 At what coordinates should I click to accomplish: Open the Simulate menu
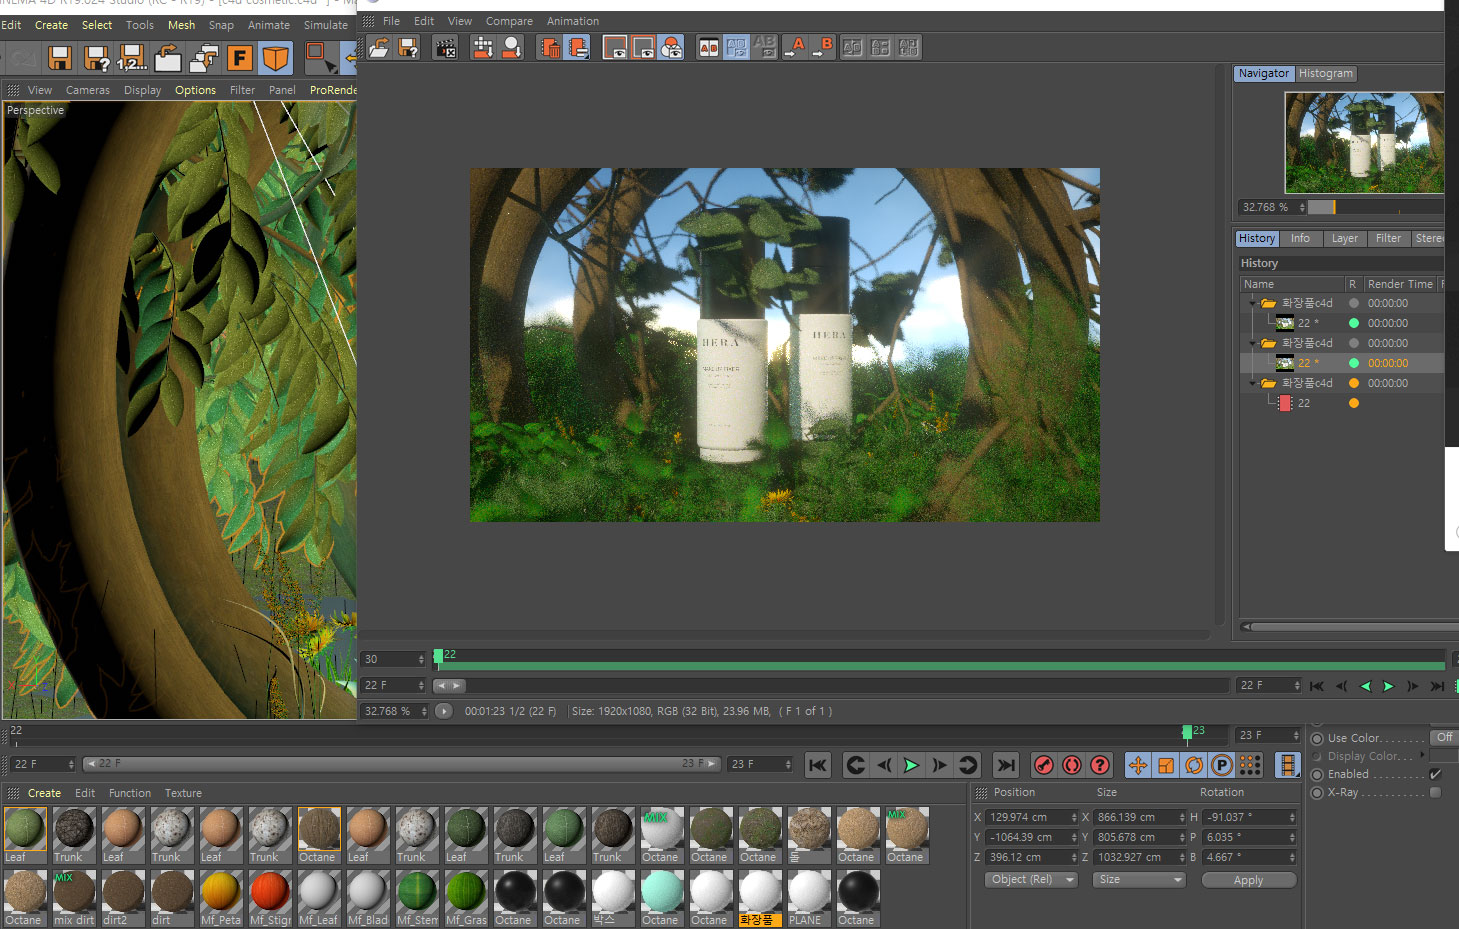[x=326, y=25]
